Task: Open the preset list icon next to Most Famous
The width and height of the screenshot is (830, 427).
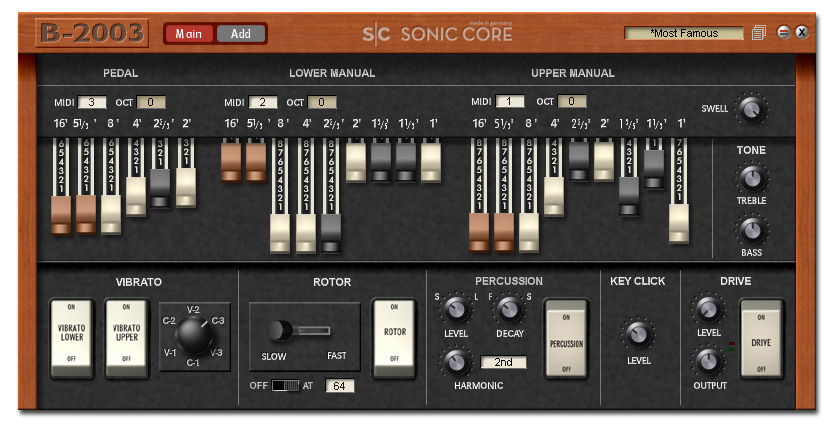Action: [759, 33]
